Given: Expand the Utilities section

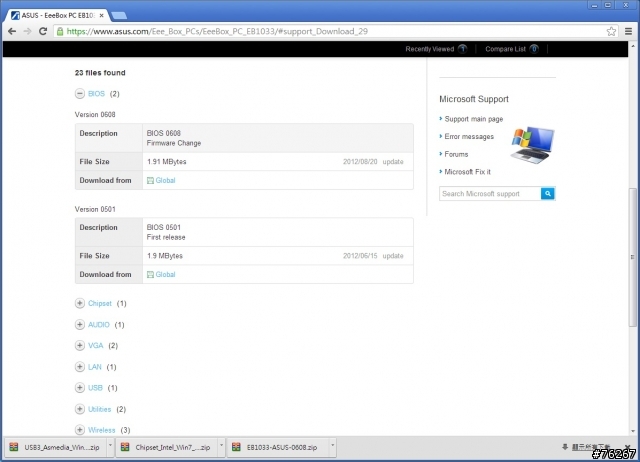Looking at the screenshot, I should [80, 409].
